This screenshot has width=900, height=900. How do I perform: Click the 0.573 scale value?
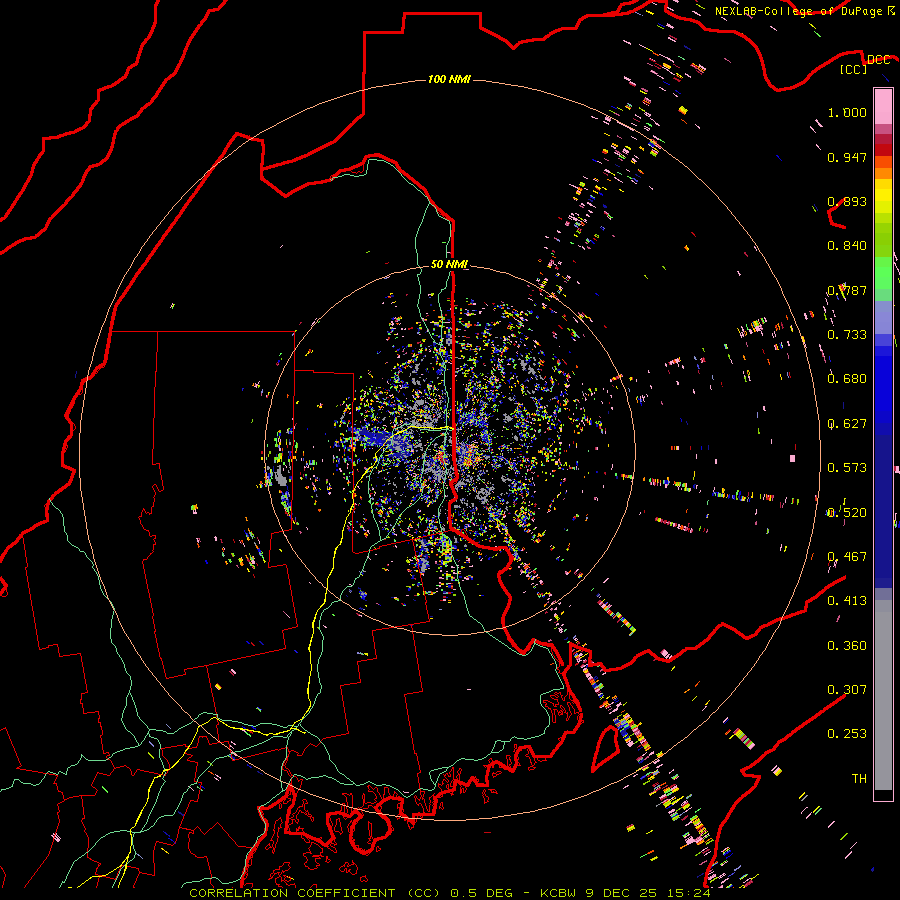pyautogui.click(x=847, y=468)
